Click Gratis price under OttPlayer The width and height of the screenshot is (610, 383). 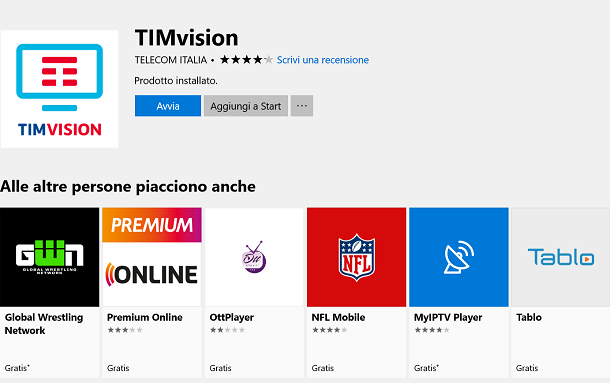[x=220, y=368]
